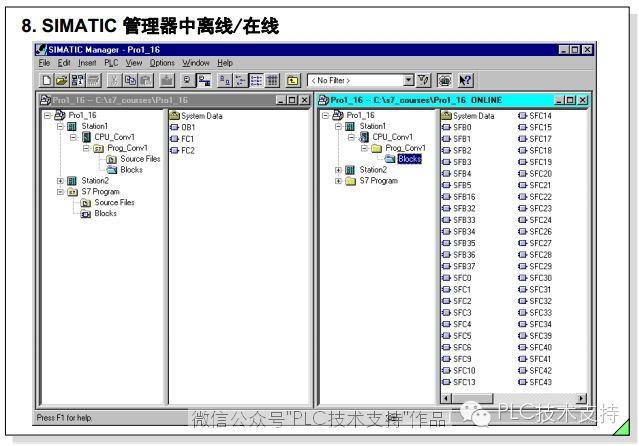639x446 pixels.
Task: Click the Cut scissors icon
Action: (x=115, y=80)
